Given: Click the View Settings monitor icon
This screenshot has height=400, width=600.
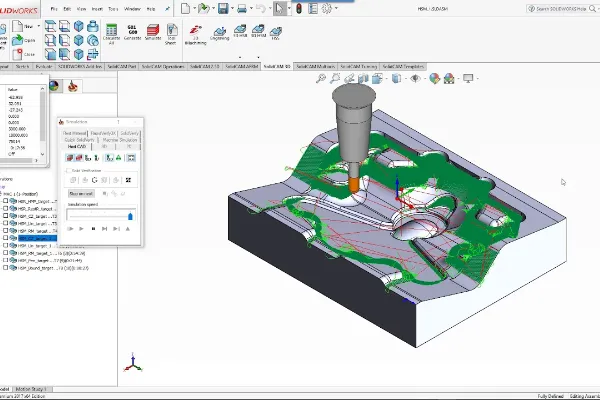Looking at the screenshot, I should [468, 78].
